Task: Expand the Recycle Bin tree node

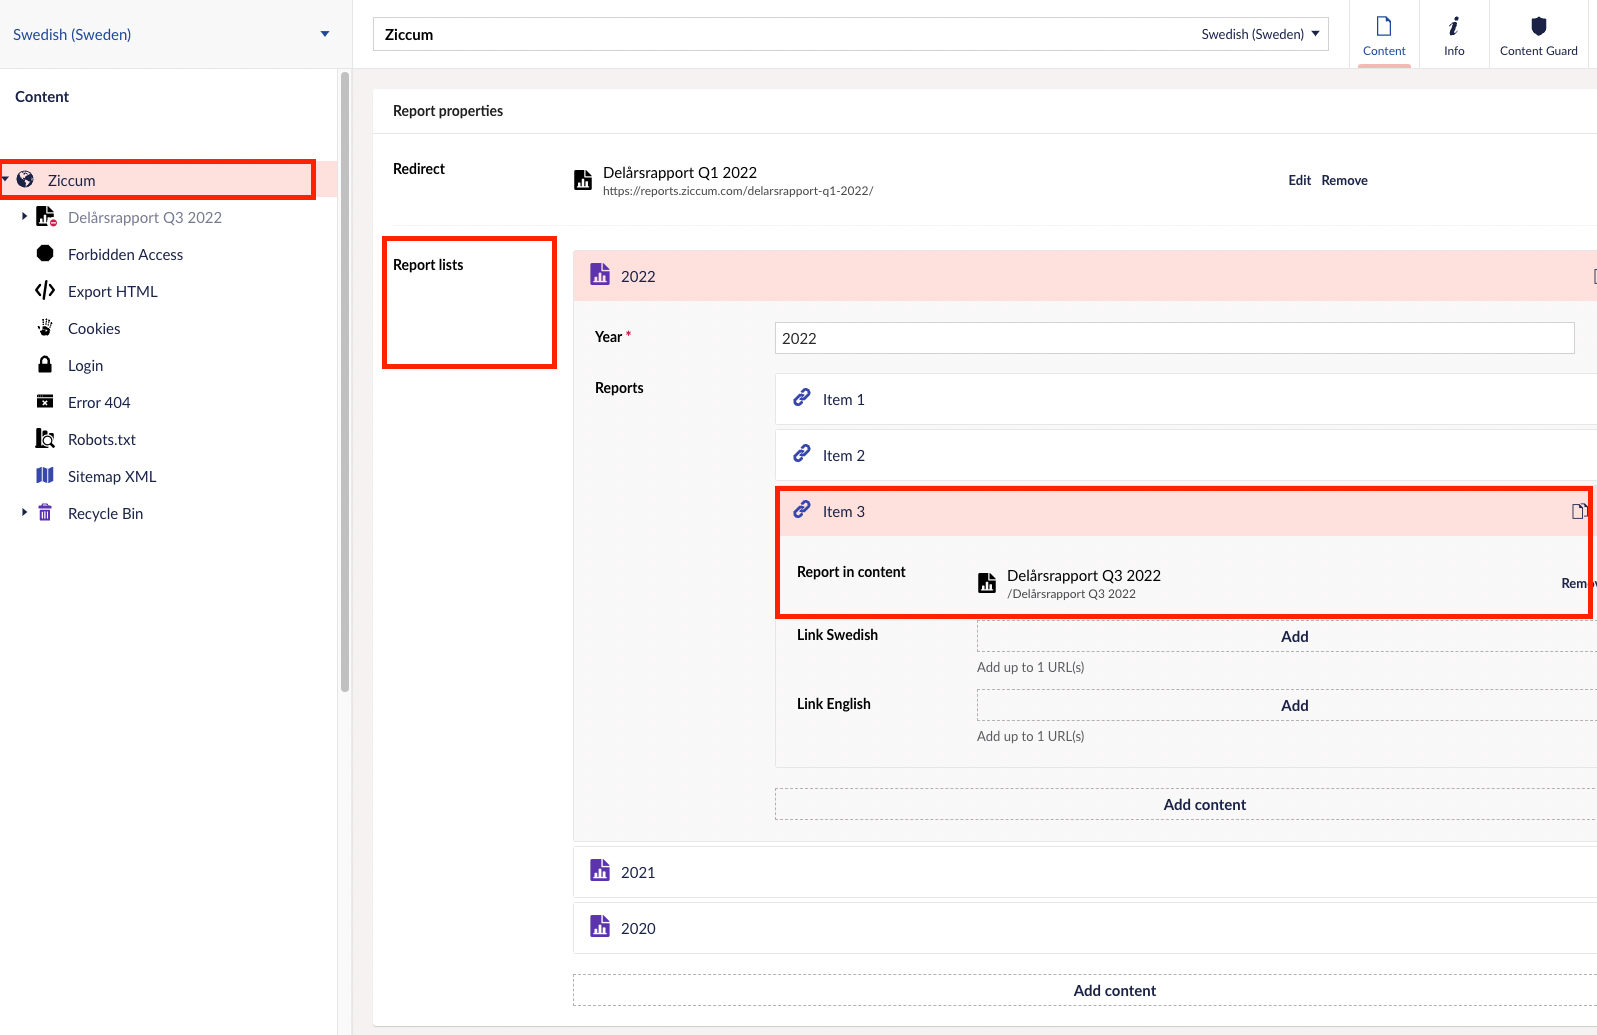Action: (x=24, y=512)
